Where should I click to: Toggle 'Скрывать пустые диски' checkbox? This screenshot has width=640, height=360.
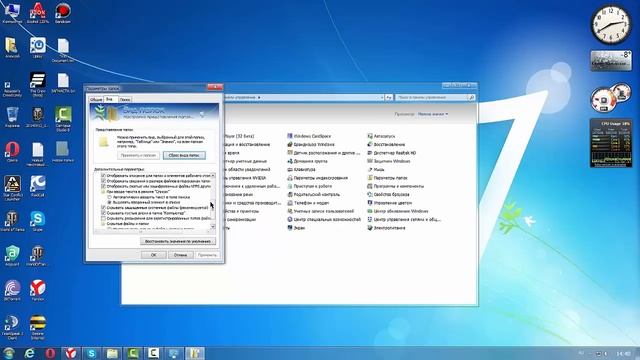coord(103,213)
